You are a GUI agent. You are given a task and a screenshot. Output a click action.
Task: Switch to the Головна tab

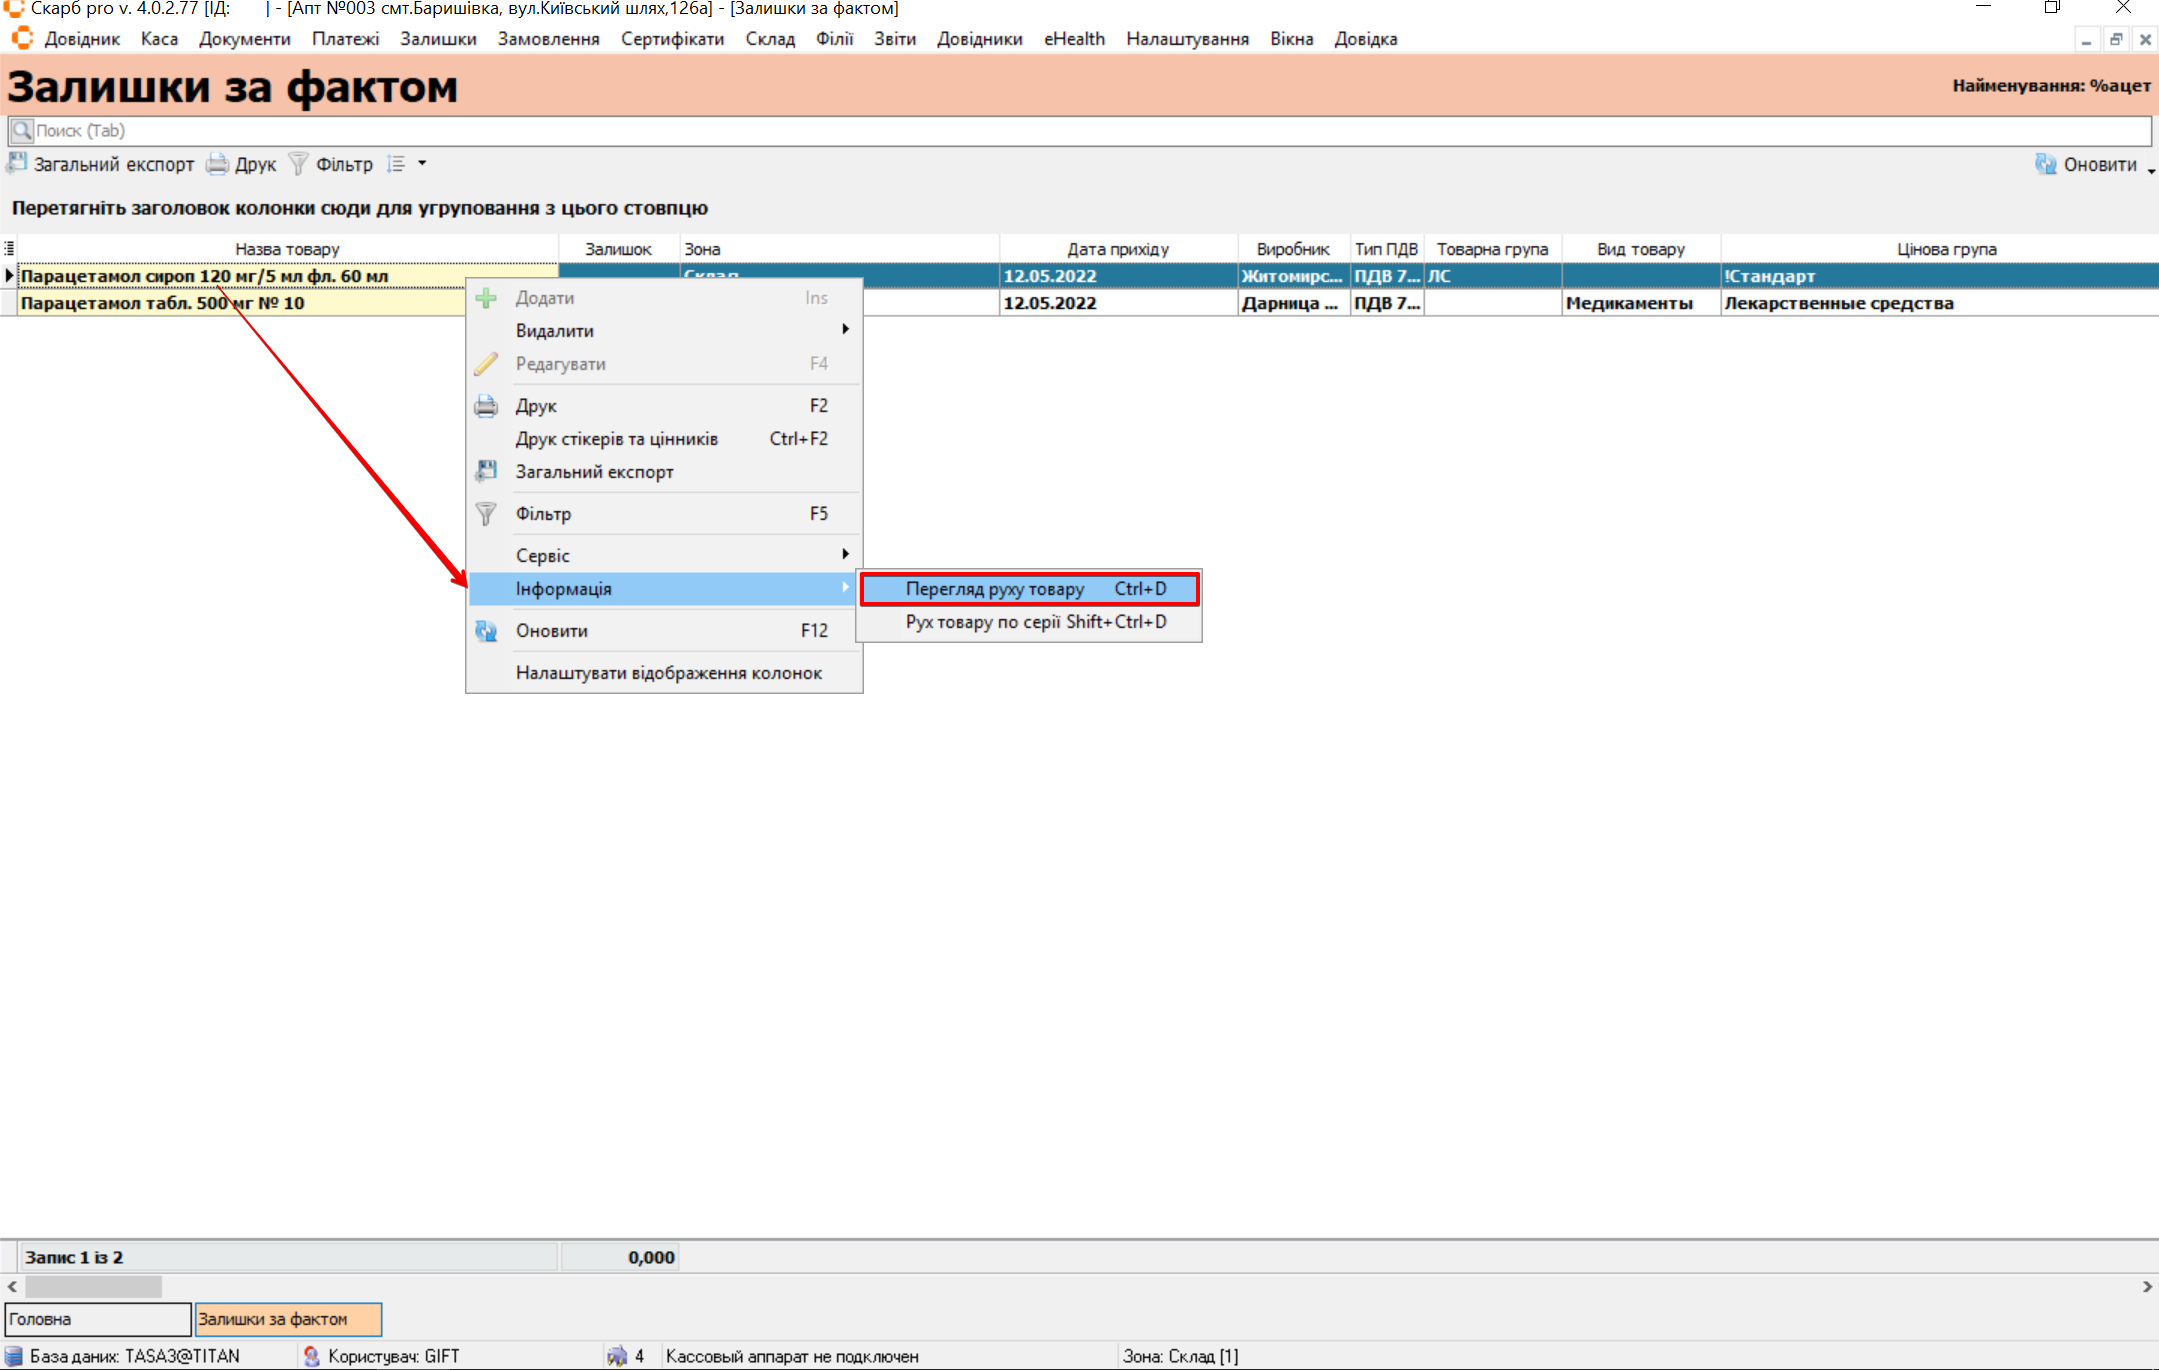(x=97, y=1319)
